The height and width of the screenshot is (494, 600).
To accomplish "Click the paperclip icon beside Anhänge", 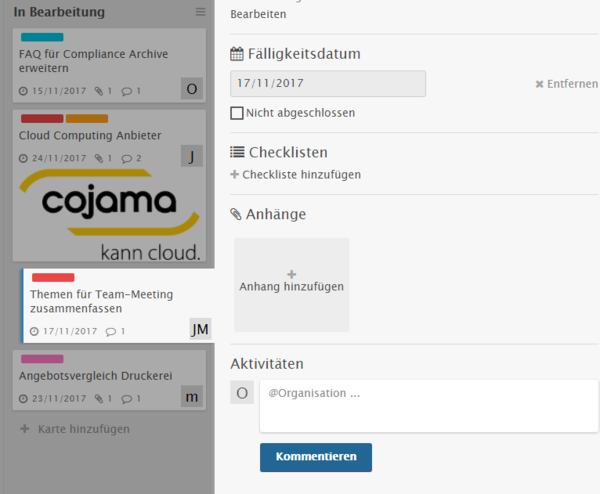I will 236,214.
